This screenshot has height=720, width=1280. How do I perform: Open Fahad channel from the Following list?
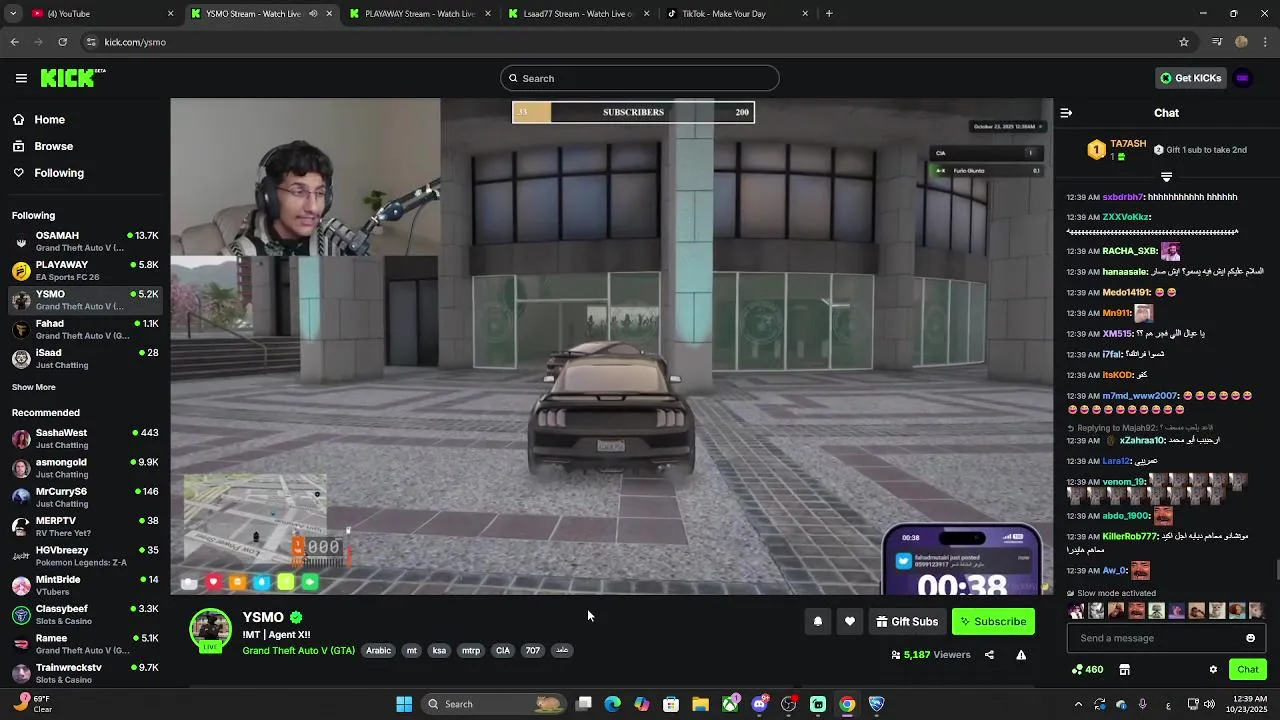(85, 329)
